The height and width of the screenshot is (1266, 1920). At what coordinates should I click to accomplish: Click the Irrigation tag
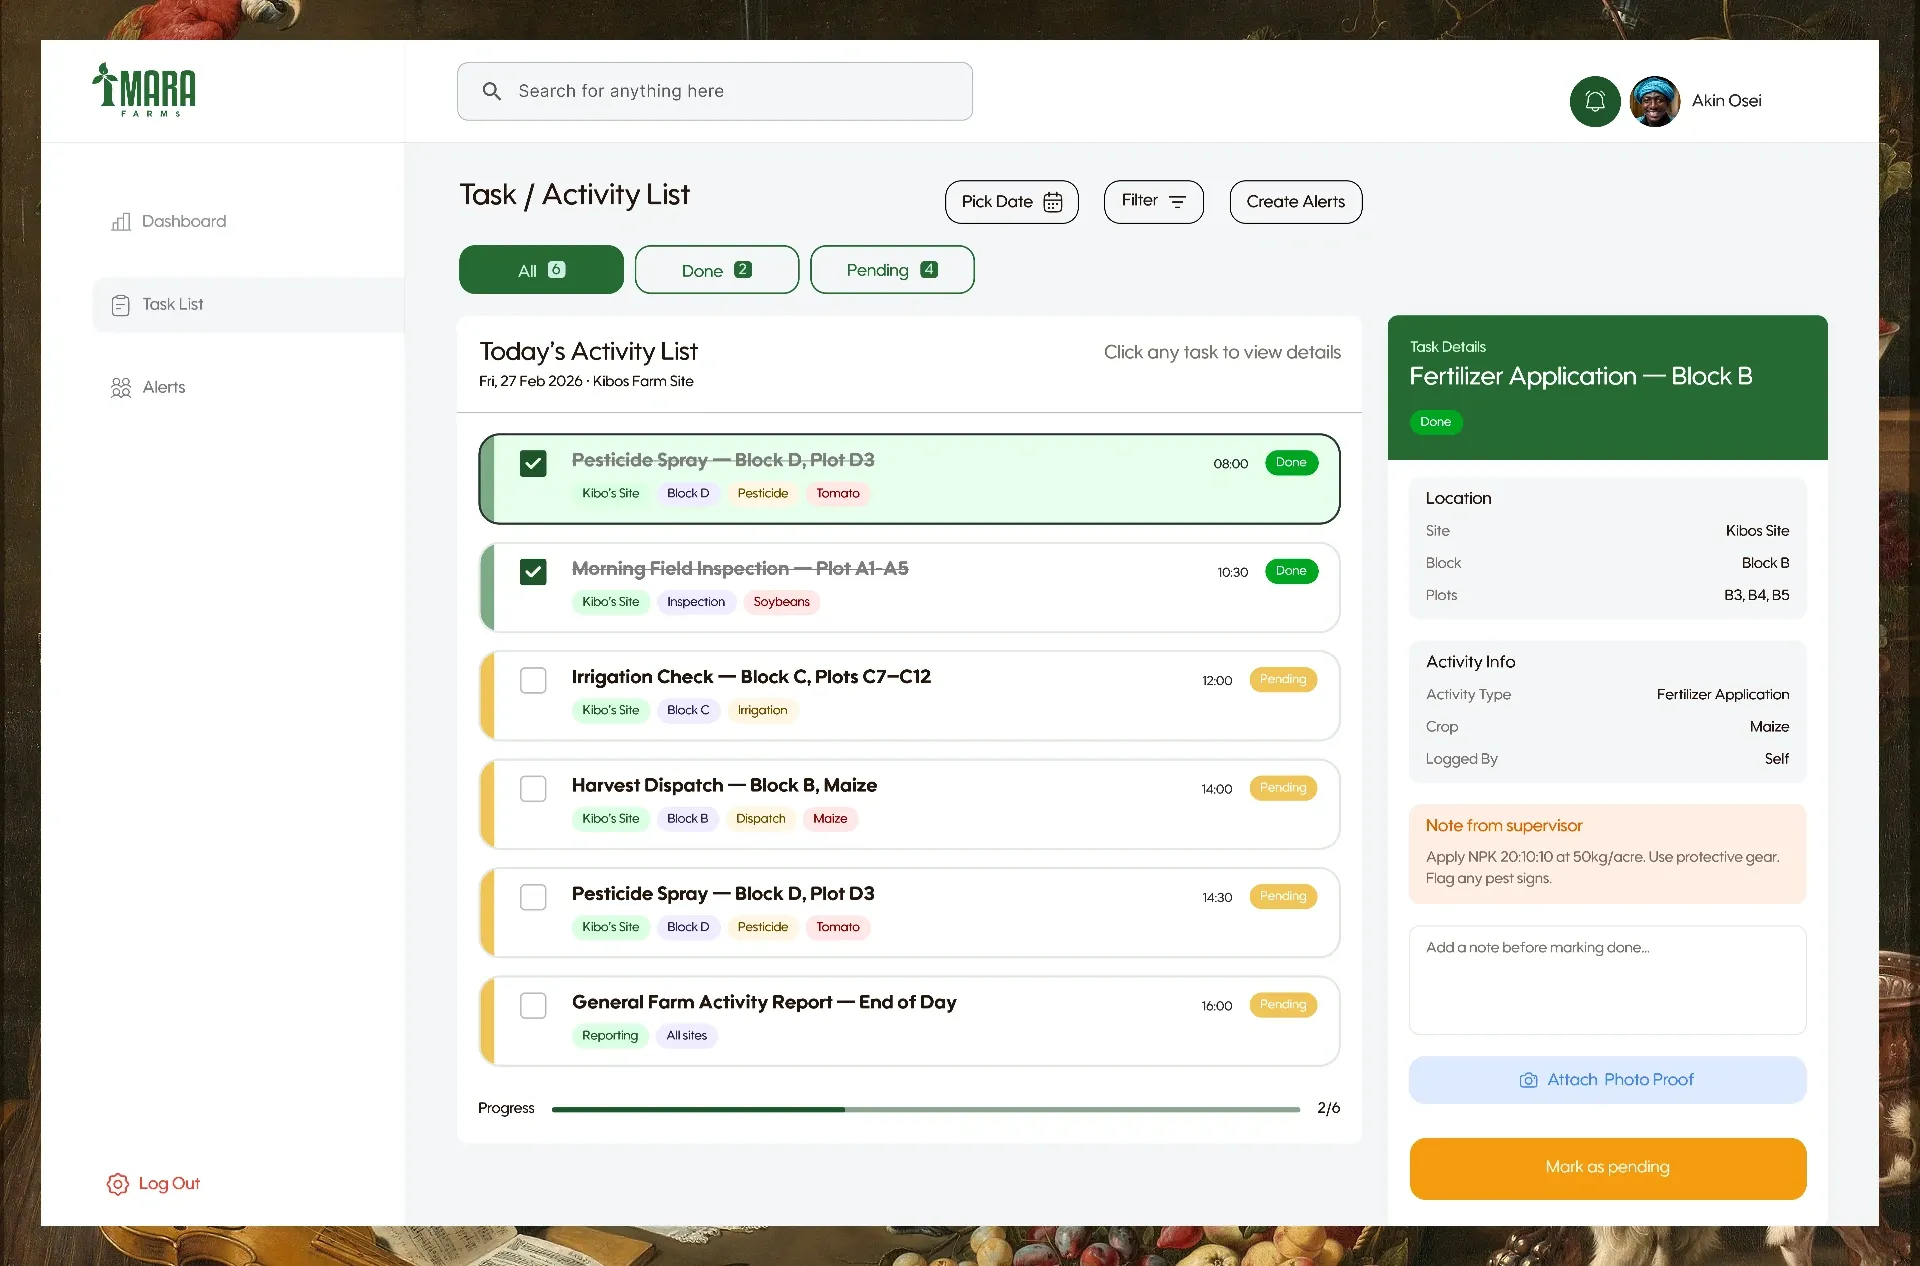click(762, 711)
